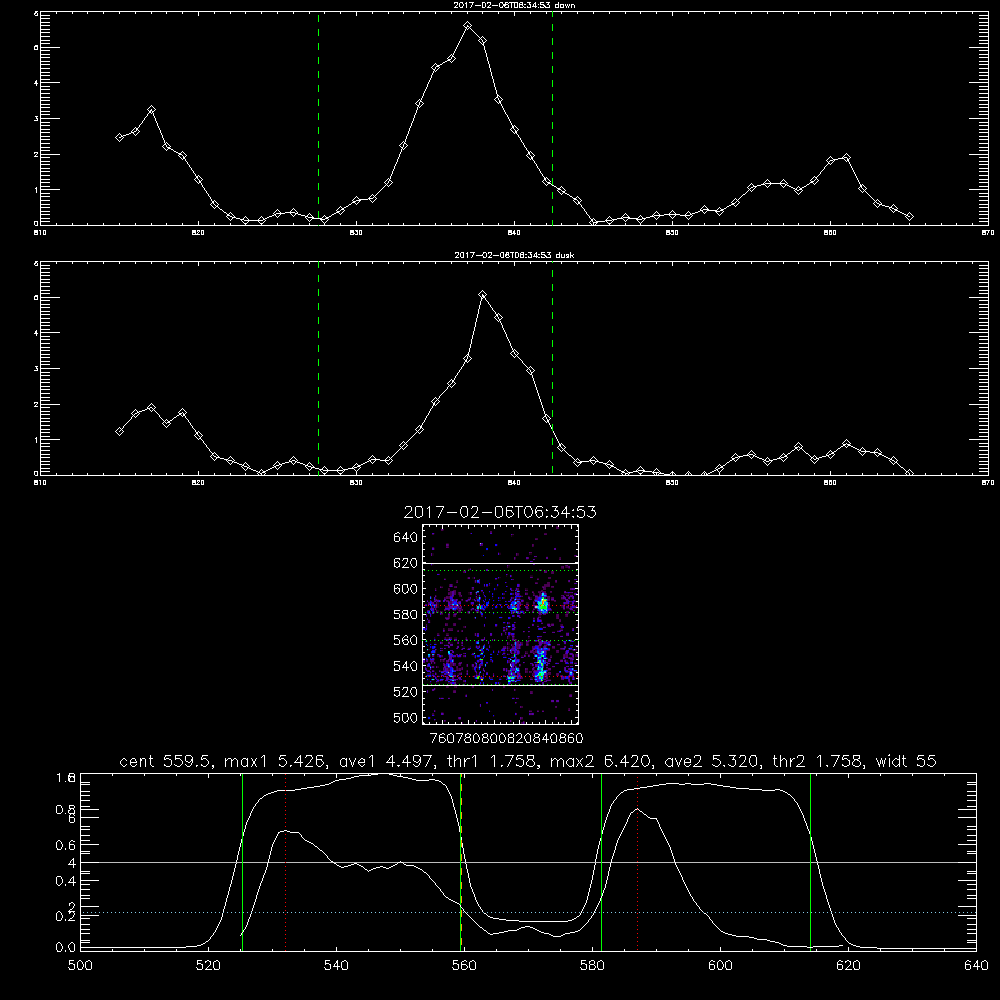The height and width of the screenshot is (1000, 1000).
Task: Click the '580' label on spectrogram y-axis
Action: pyautogui.click(x=406, y=615)
